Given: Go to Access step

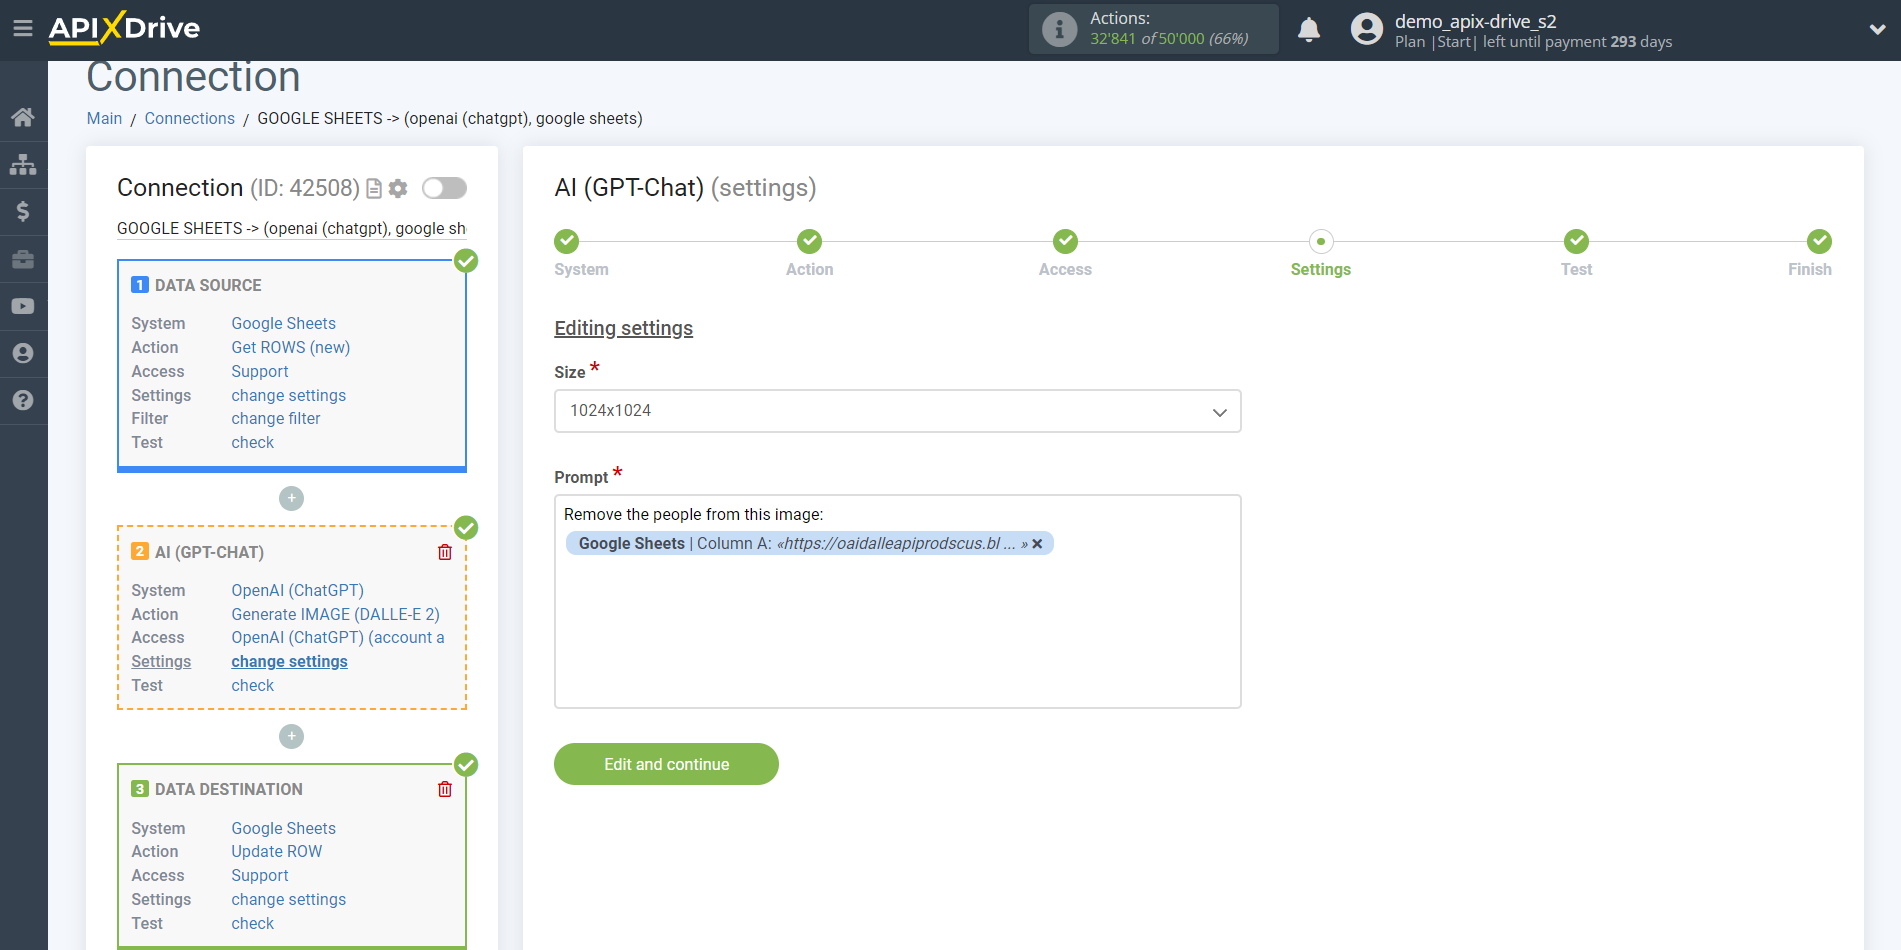Looking at the screenshot, I should pos(1065,241).
